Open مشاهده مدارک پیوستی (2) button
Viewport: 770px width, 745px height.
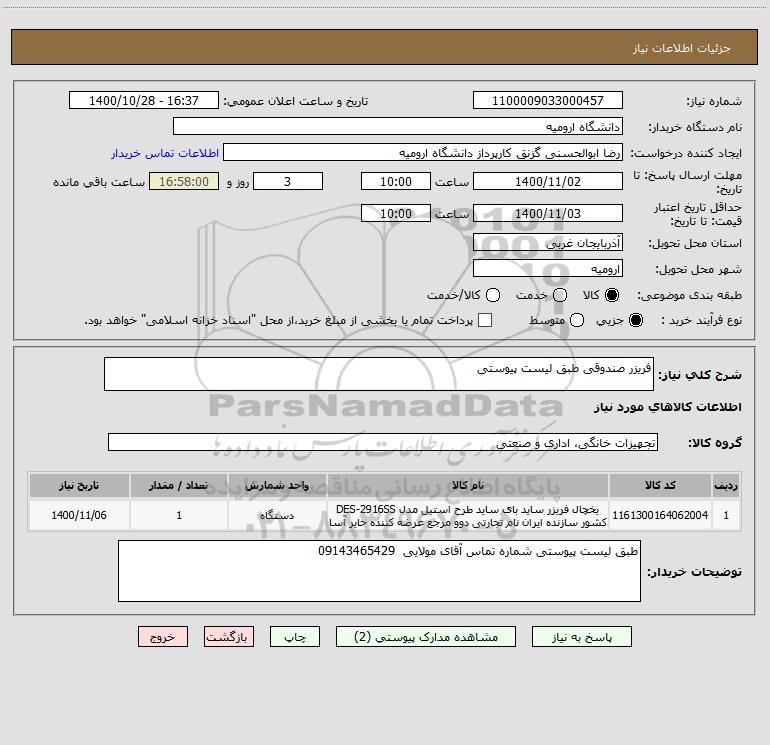point(426,637)
